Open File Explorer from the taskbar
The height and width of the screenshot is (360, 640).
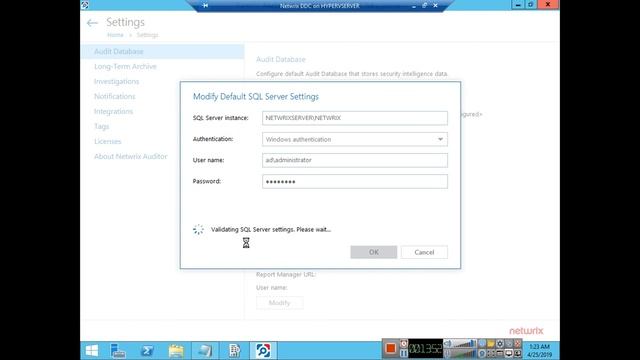click(176, 351)
